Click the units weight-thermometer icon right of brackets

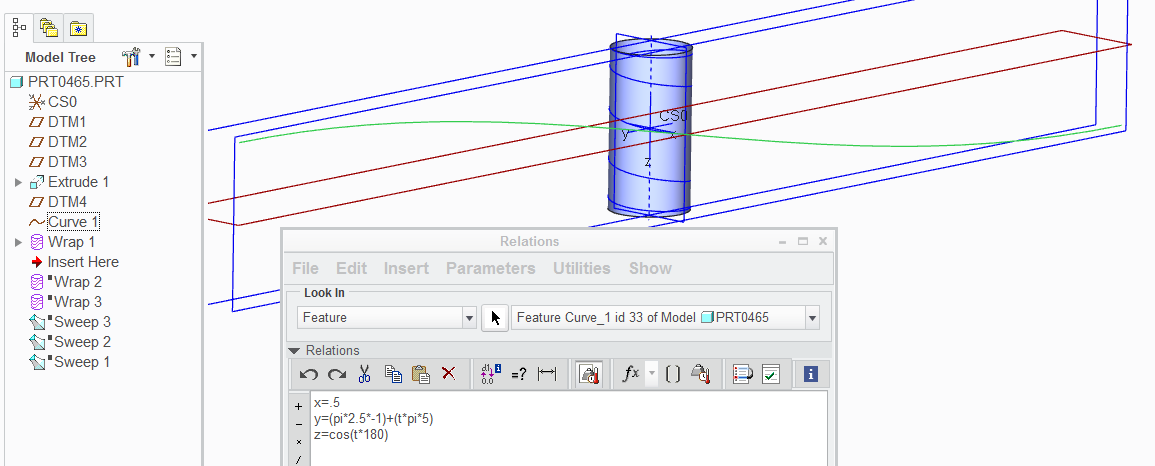click(x=700, y=374)
